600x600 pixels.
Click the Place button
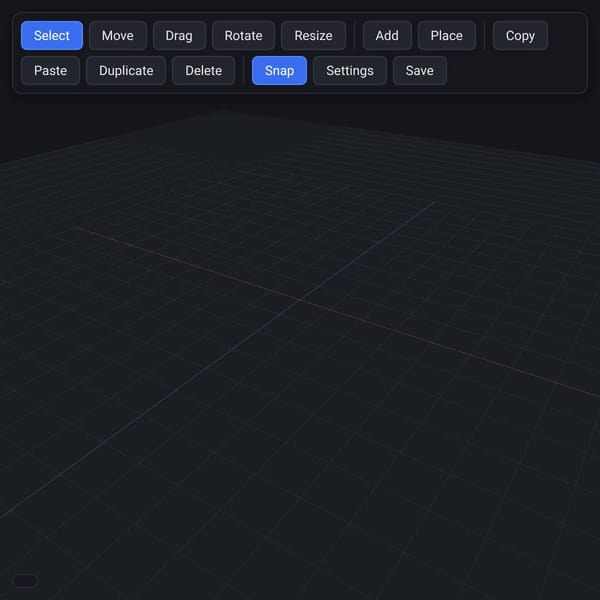click(x=447, y=36)
